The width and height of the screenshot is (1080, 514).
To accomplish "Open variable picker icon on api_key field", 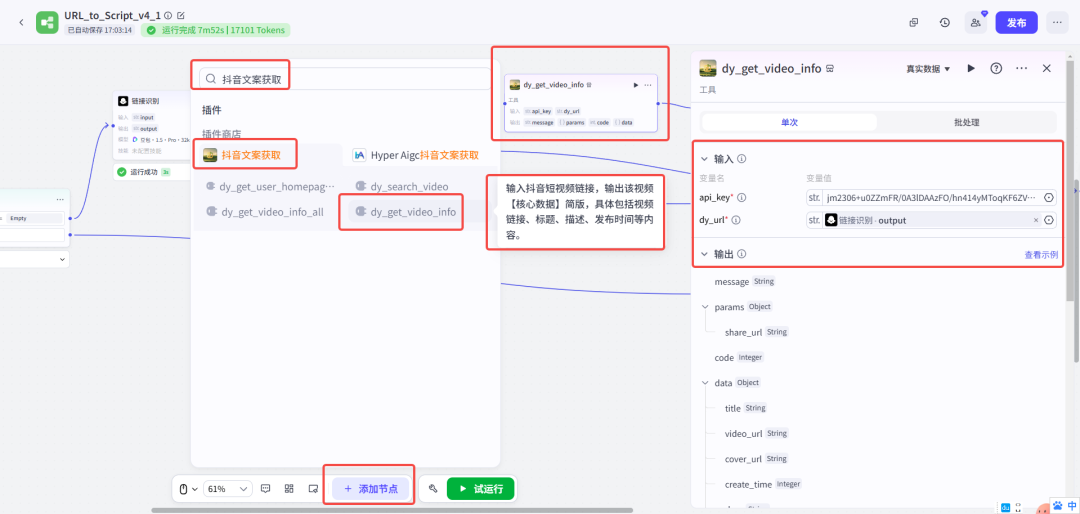I will click(1049, 198).
